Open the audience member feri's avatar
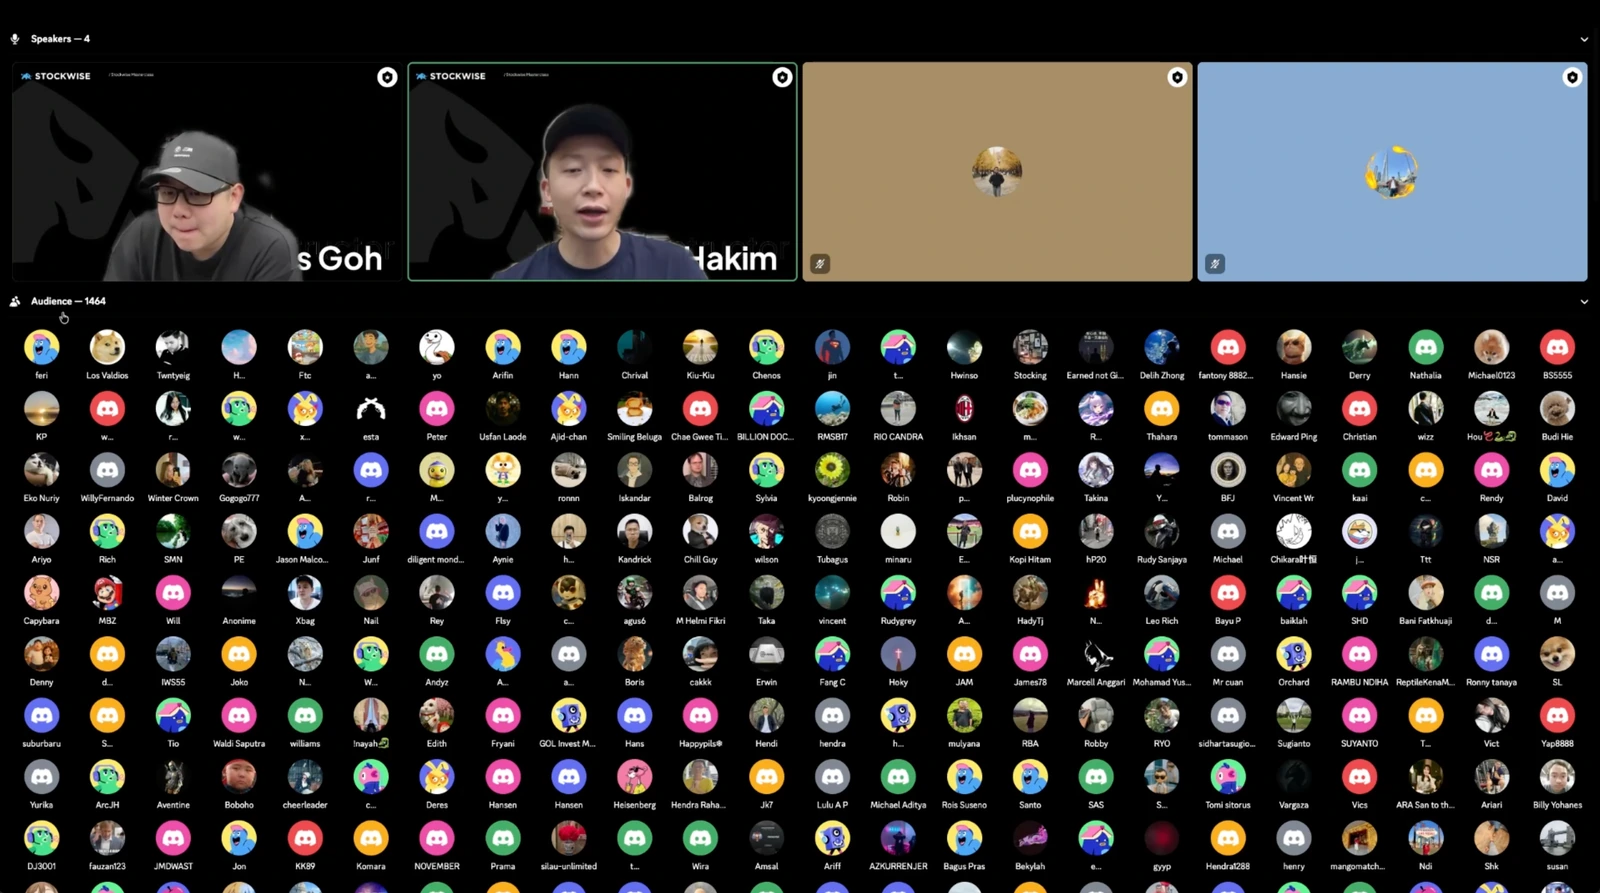1600x893 pixels. 41,347
